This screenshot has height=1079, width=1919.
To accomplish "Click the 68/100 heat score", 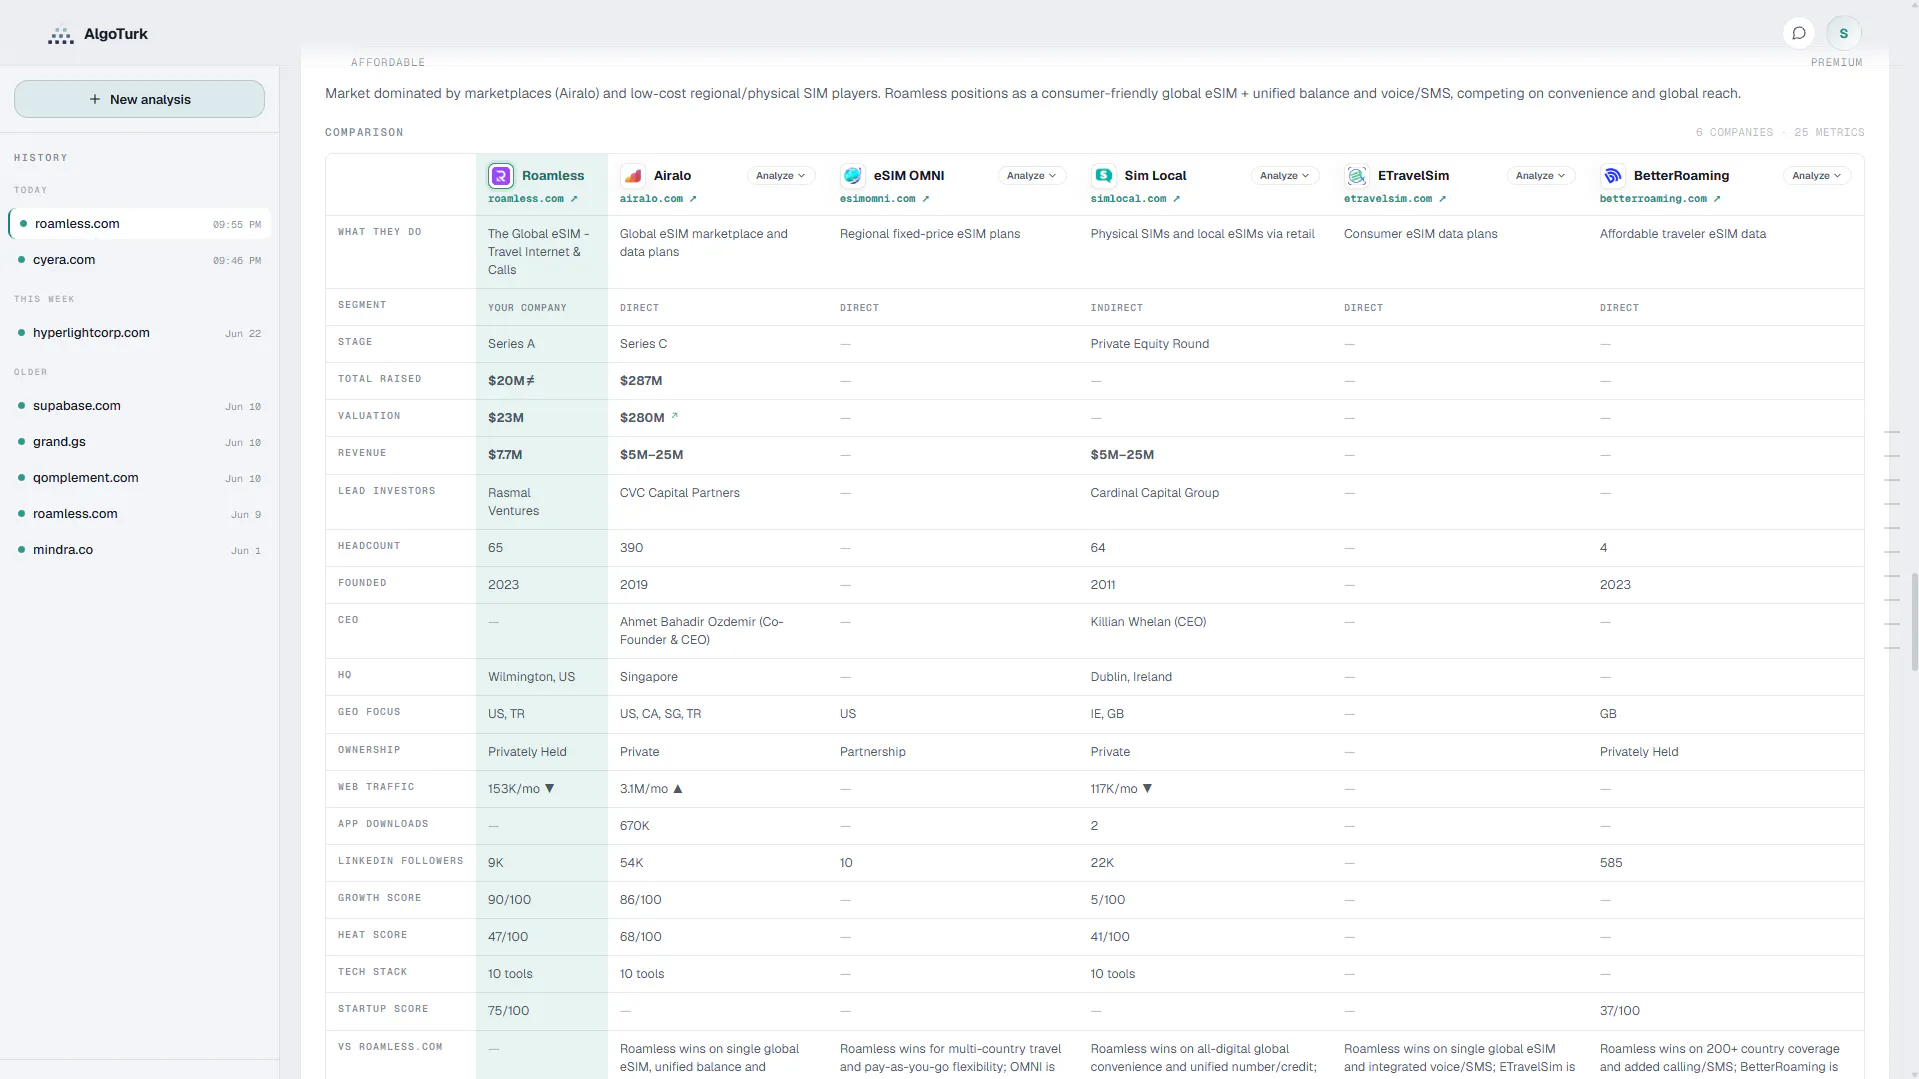I will (641, 937).
